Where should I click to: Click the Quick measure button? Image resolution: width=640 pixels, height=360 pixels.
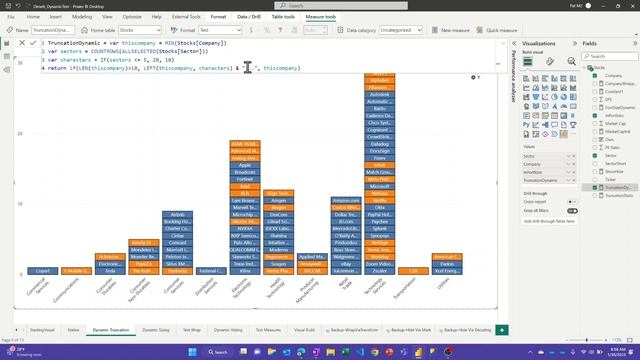point(497,30)
